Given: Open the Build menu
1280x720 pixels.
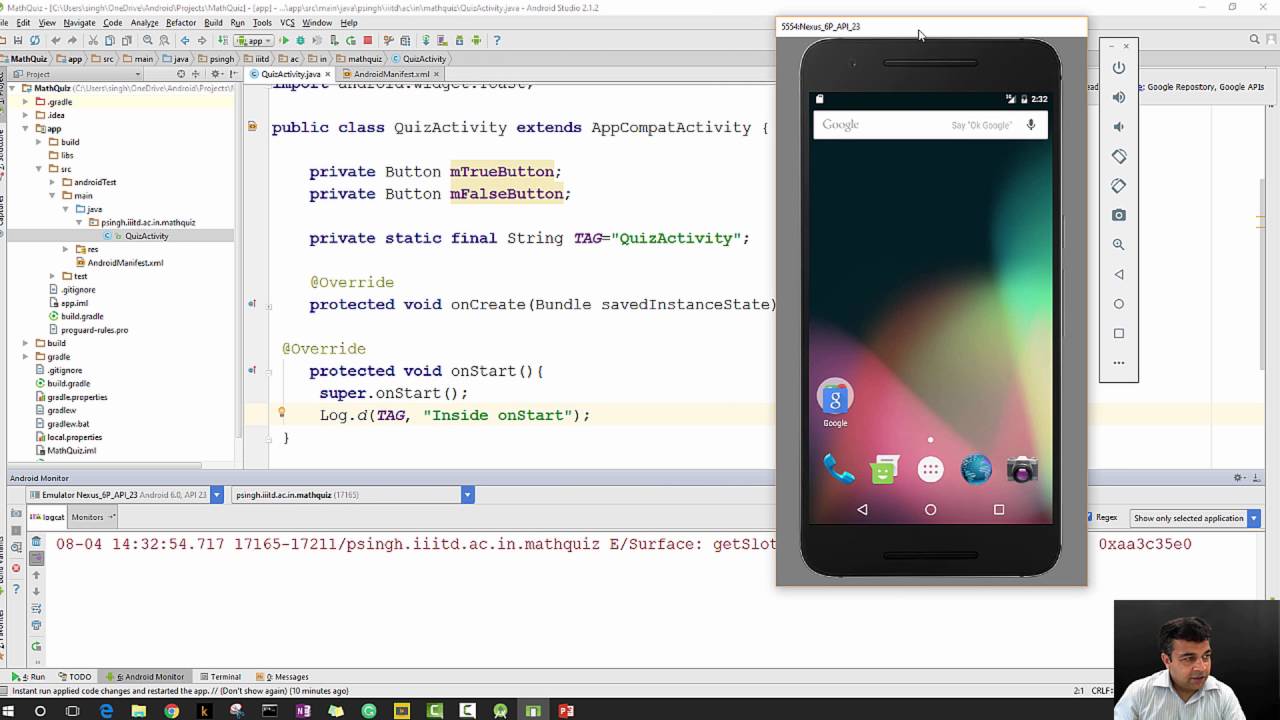Looking at the screenshot, I should pyautogui.click(x=213, y=22).
